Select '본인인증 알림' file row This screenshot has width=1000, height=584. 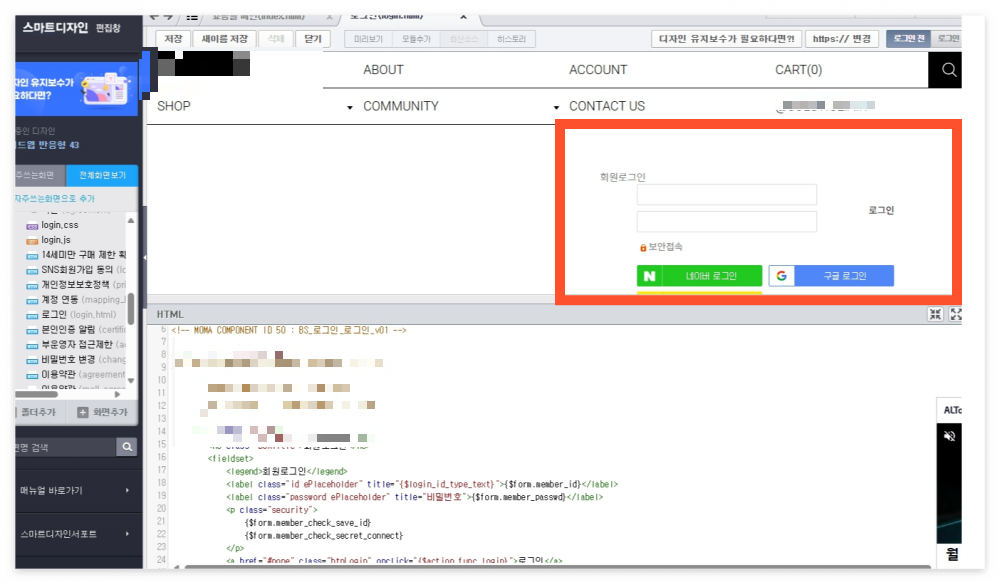[x=76, y=330]
